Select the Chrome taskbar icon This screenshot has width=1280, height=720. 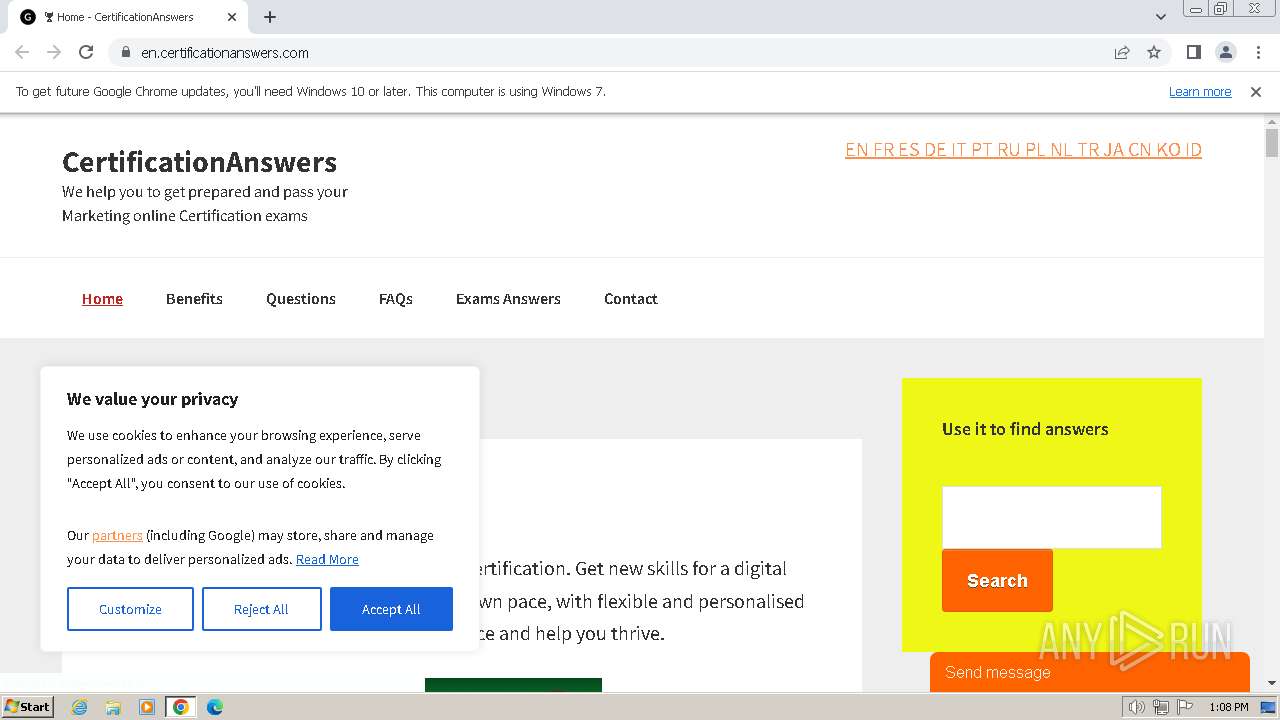coord(180,707)
